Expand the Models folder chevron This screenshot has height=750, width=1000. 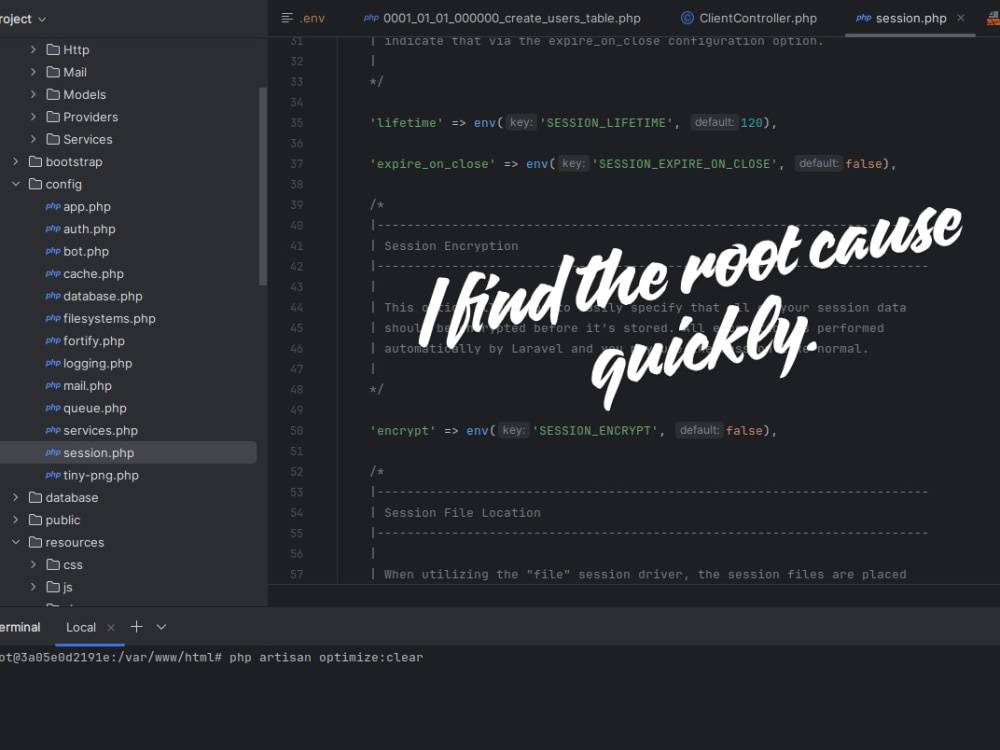point(33,94)
